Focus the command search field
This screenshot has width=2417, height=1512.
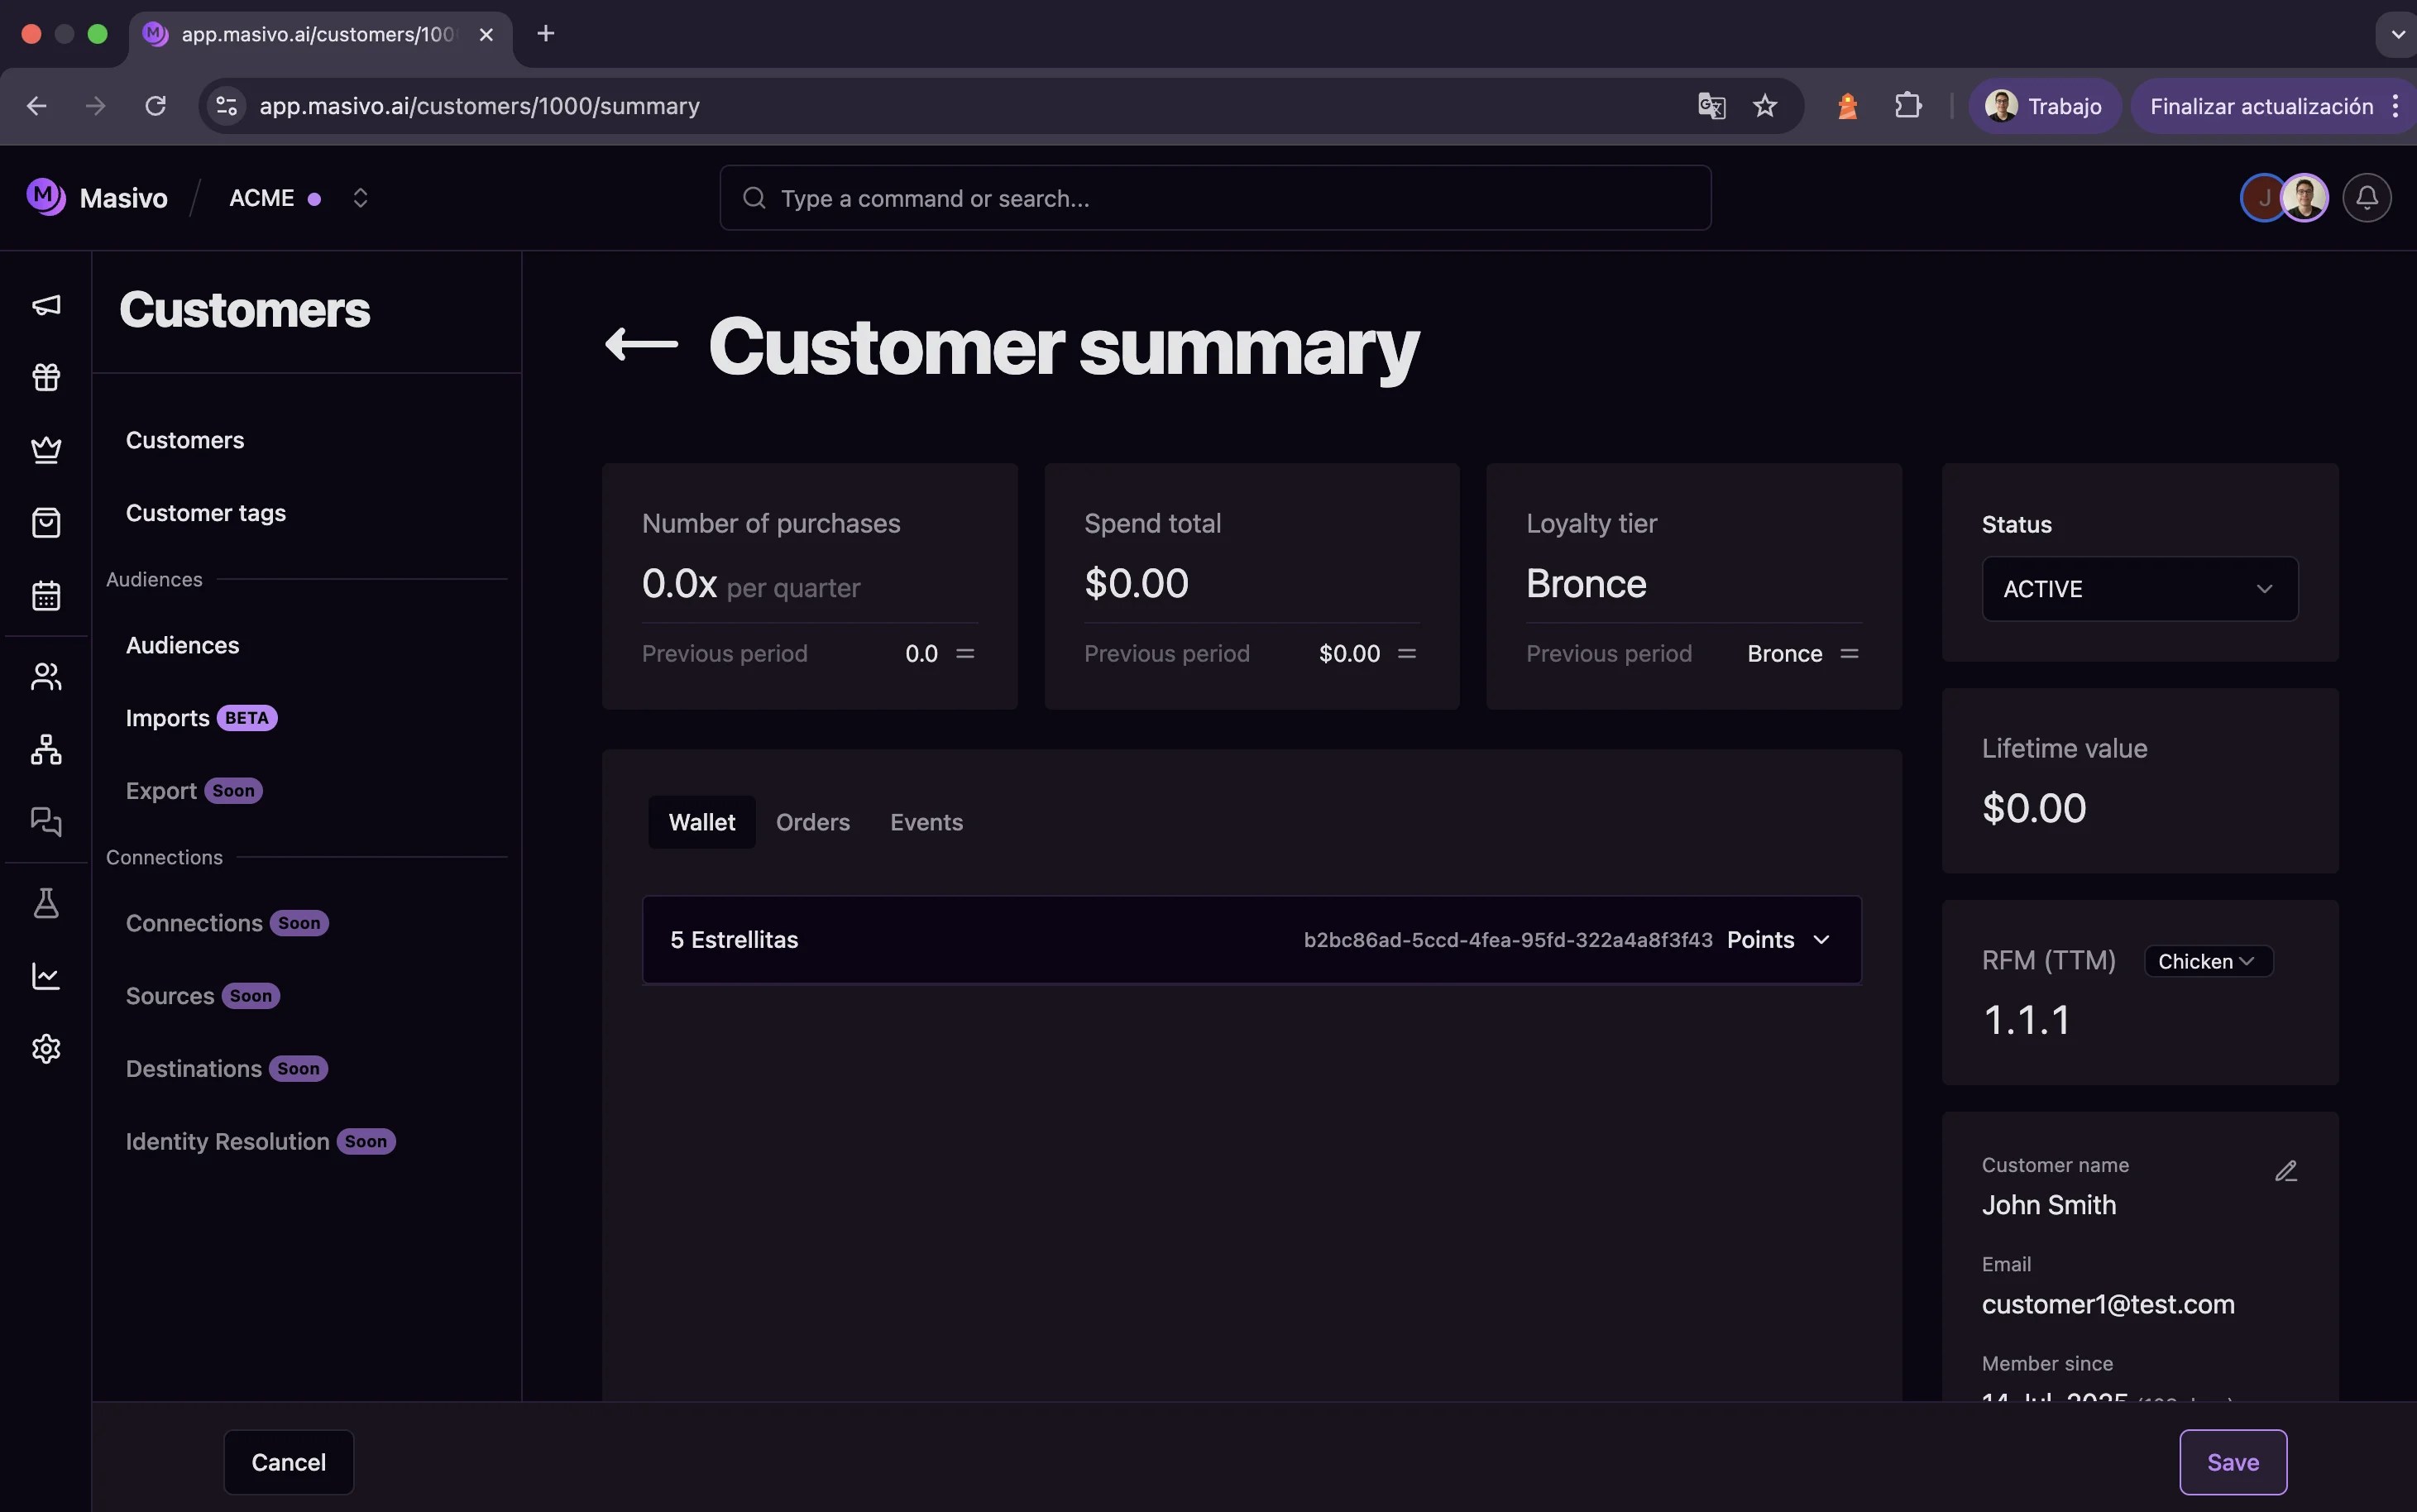coord(1214,198)
